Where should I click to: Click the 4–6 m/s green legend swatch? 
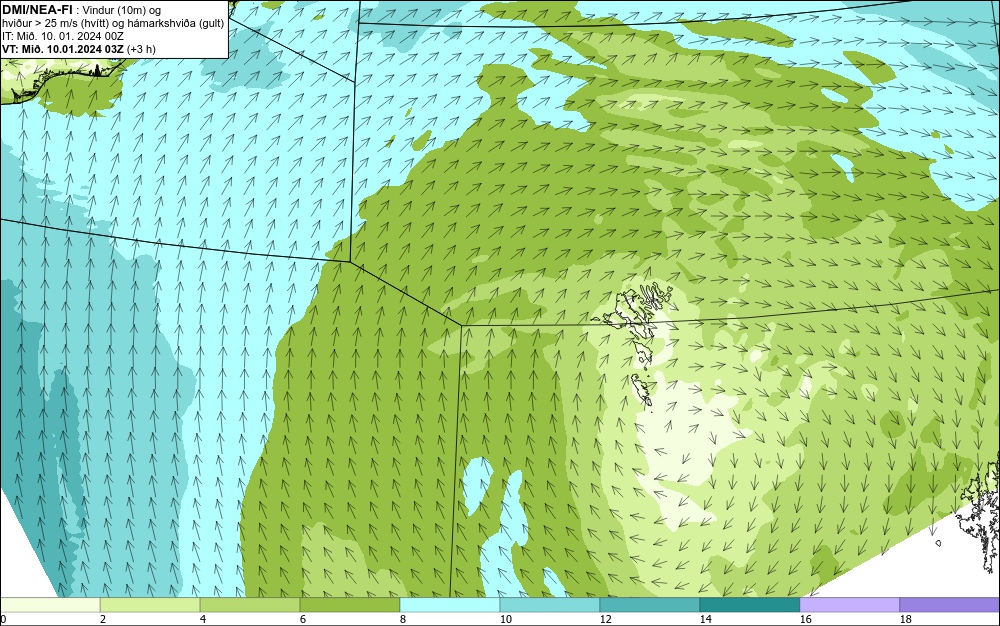click(250, 604)
